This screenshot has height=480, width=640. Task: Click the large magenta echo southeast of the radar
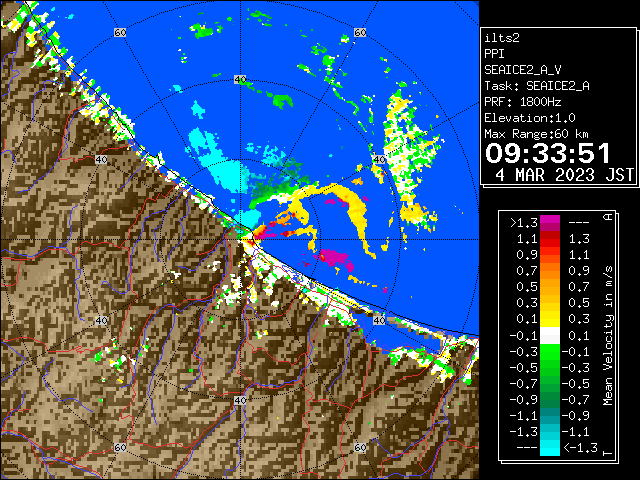(x=336, y=258)
